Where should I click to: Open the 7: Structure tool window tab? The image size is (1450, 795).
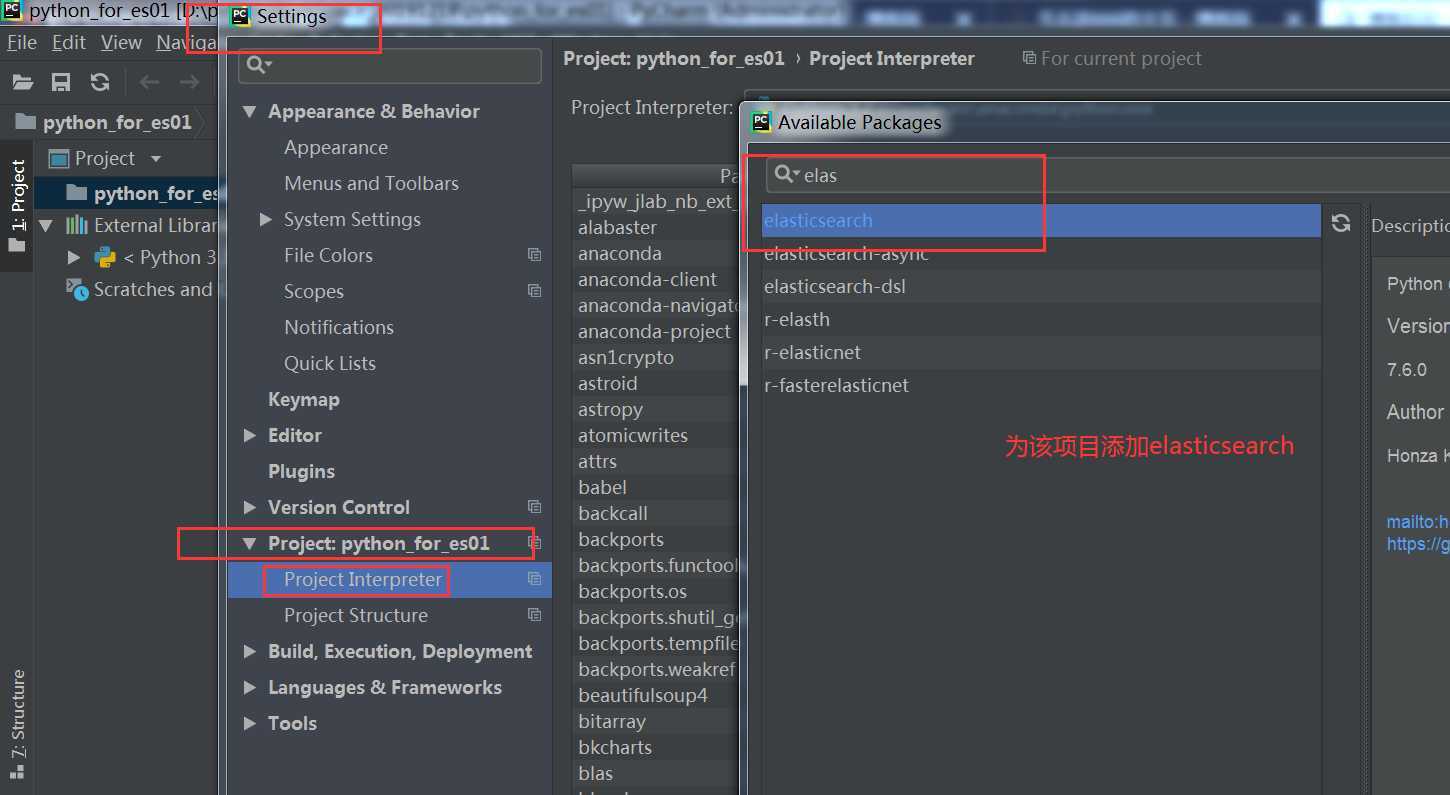[x=17, y=724]
